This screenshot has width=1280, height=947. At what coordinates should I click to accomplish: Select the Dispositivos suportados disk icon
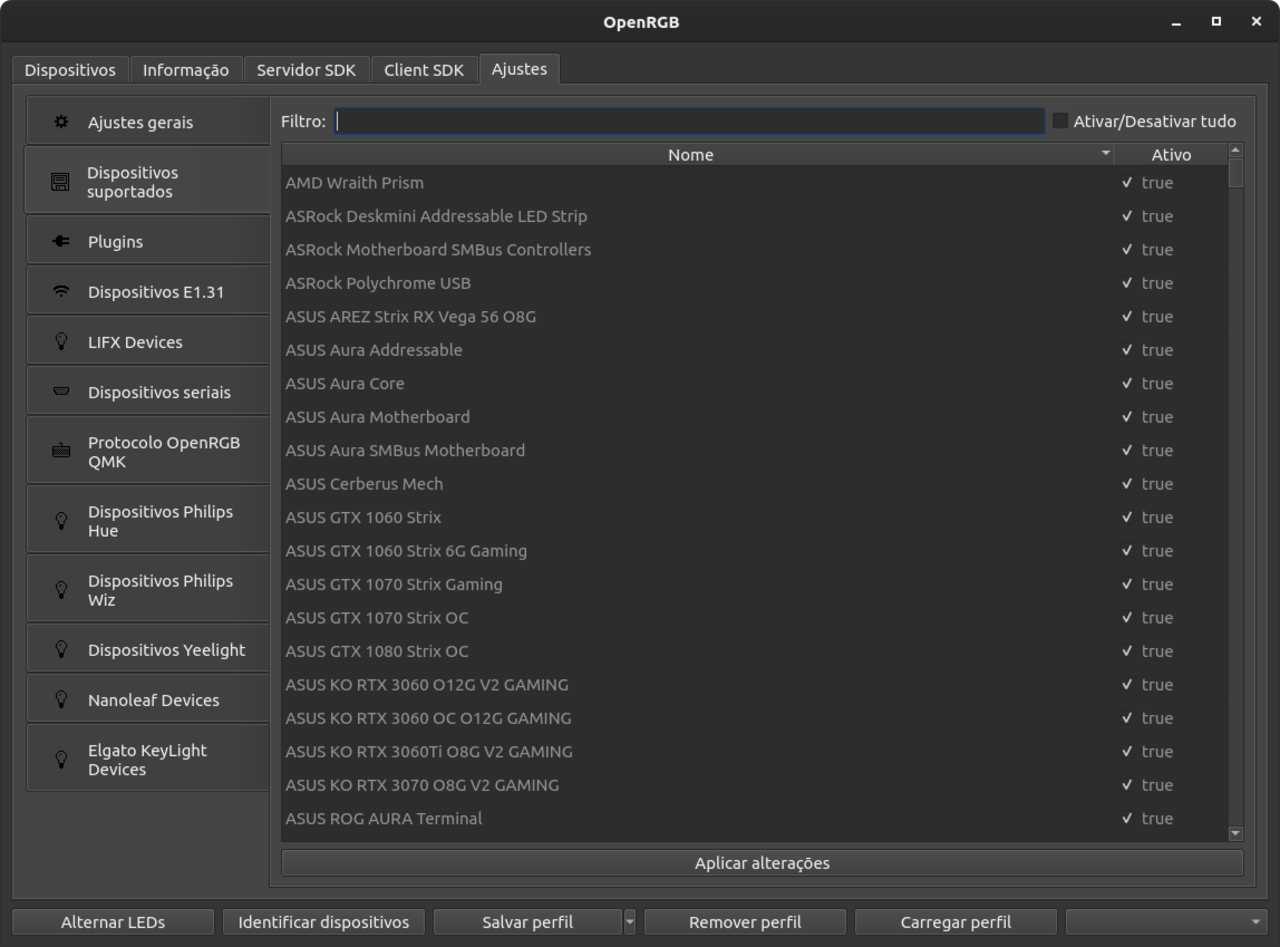pyautogui.click(x=60, y=181)
